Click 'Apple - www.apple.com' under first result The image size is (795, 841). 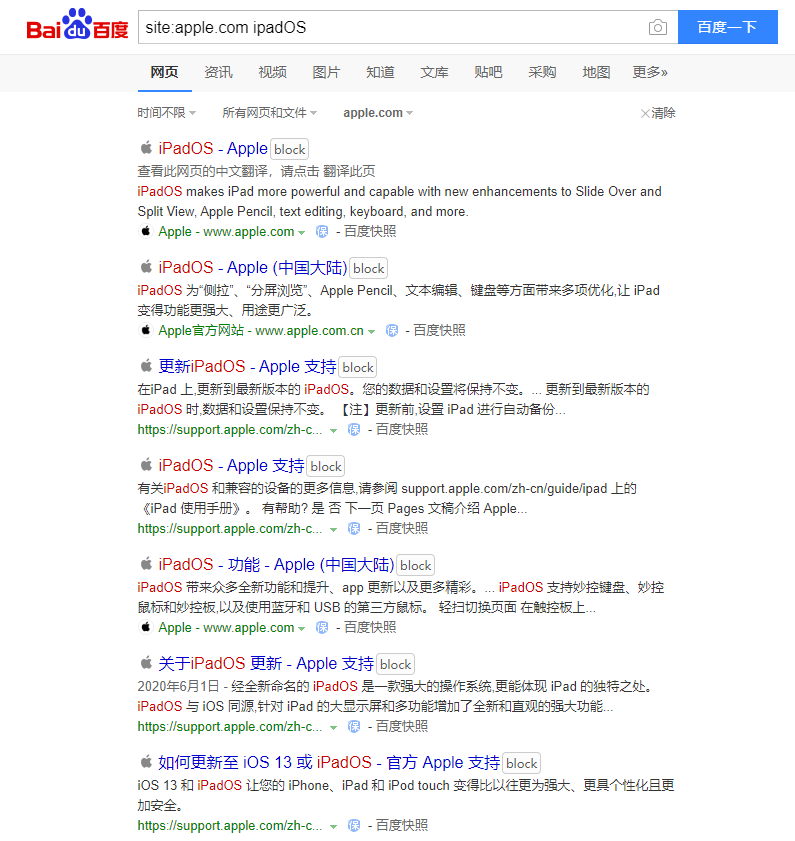pyautogui.click(x=226, y=232)
